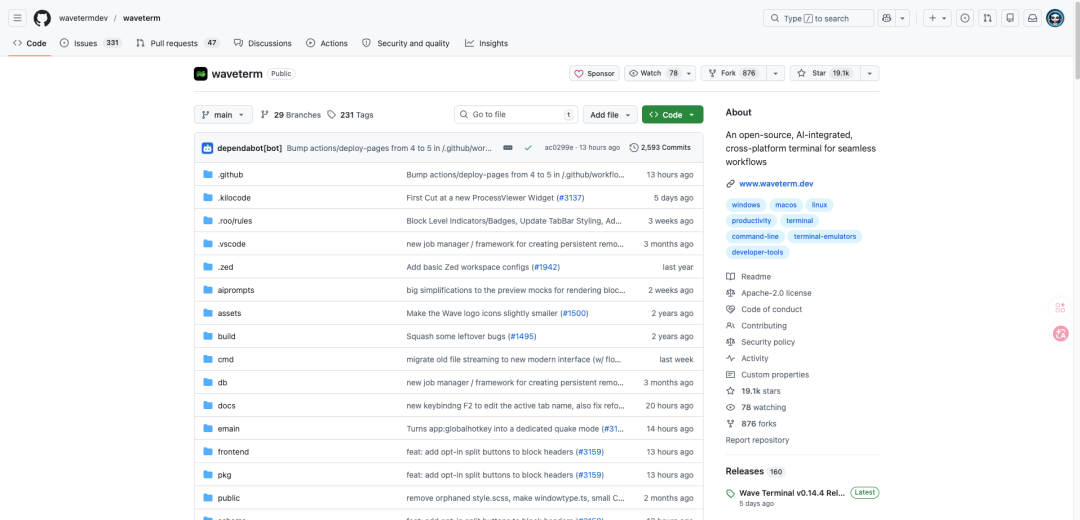
Task: Open Releases 160 heading link
Action: pos(755,471)
